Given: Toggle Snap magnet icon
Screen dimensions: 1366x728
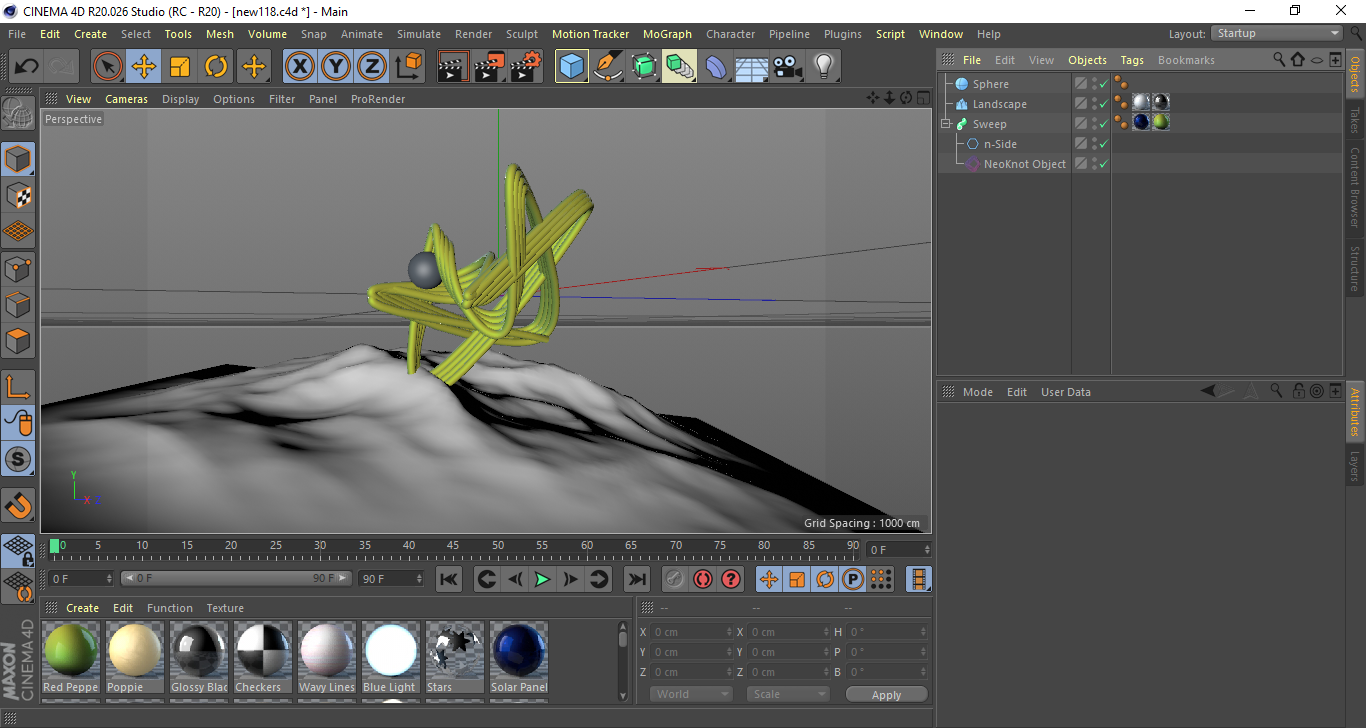Looking at the screenshot, I should coord(18,505).
